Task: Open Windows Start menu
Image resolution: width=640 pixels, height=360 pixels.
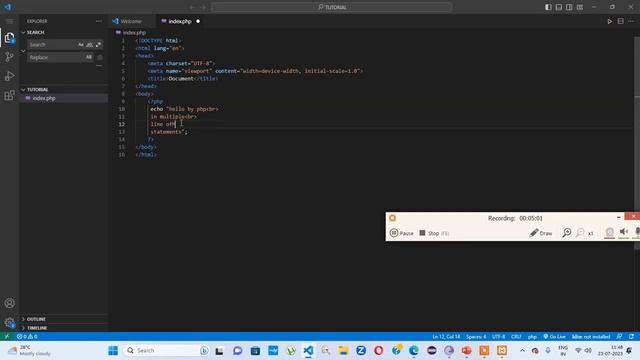Action: pos(113,350)
